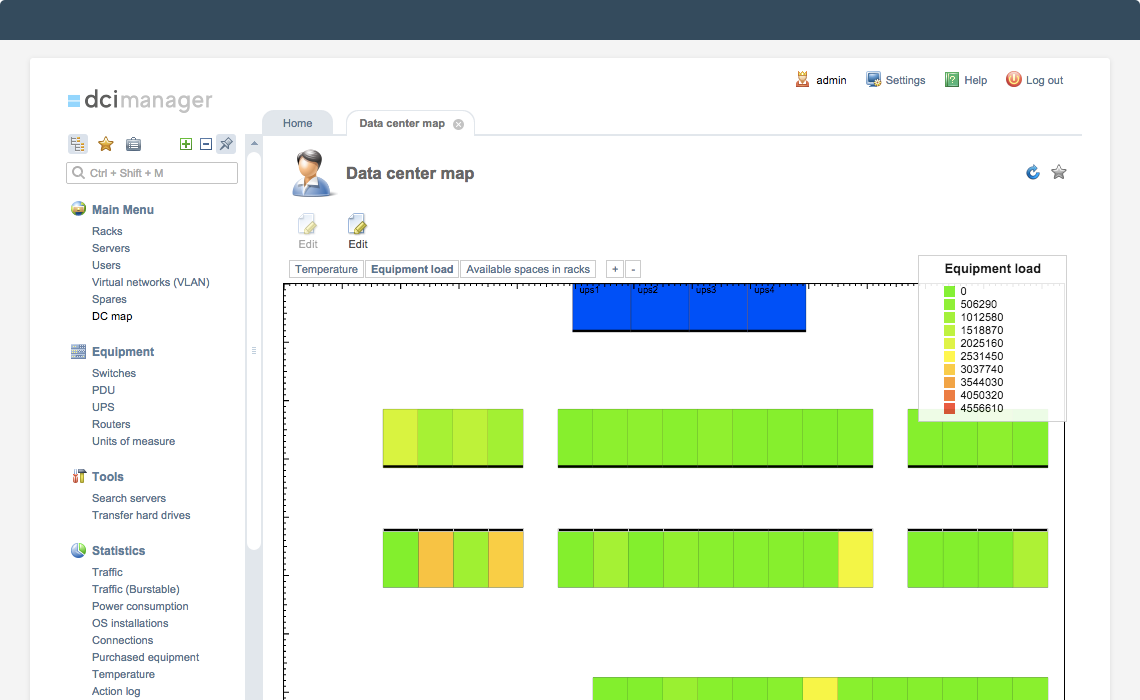Click the Log out button
This screenshot has width=1140, height=700.
click(x=1035, y=80)
